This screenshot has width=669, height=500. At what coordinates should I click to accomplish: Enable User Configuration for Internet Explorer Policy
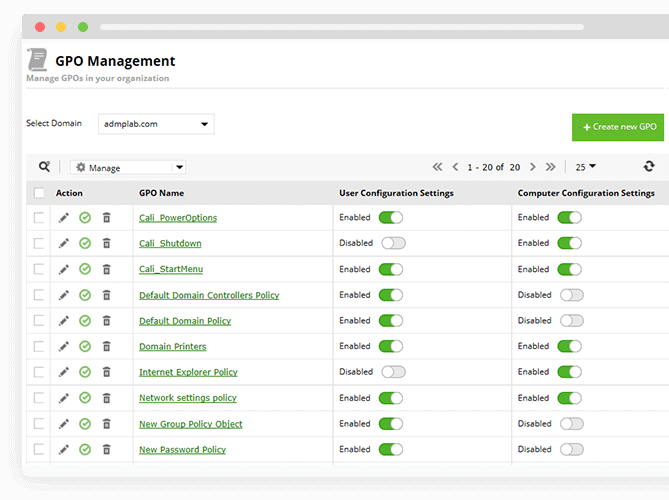[393, 372]
